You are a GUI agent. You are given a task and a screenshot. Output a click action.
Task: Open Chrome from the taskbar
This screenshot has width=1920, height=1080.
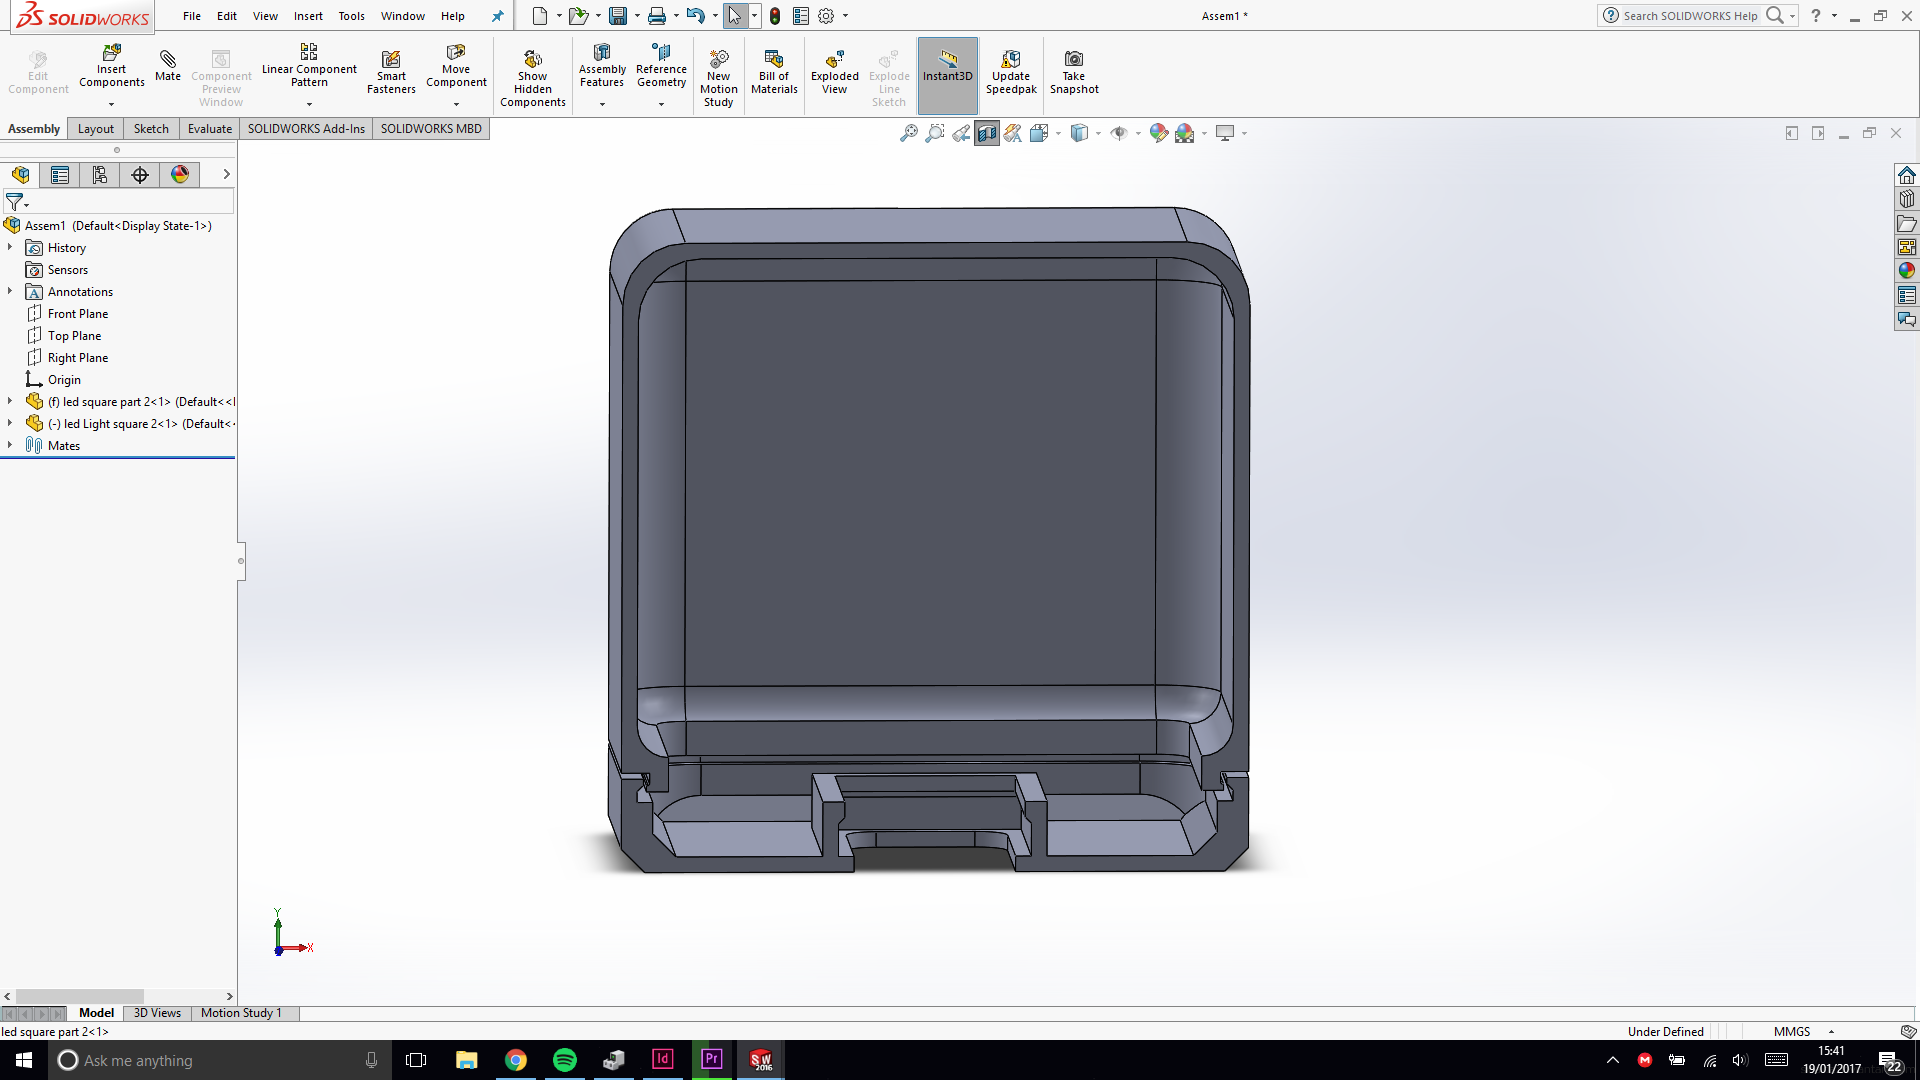tap(516, 1060)
